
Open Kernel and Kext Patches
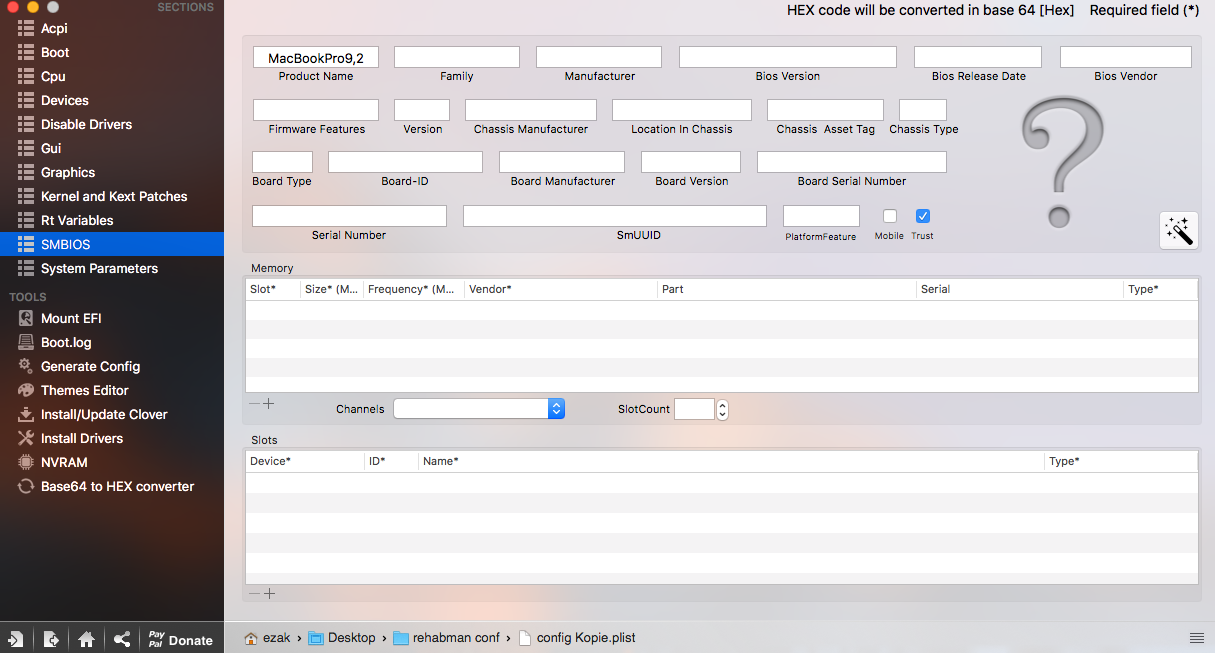pyautogui.click(x=112, y=196)
